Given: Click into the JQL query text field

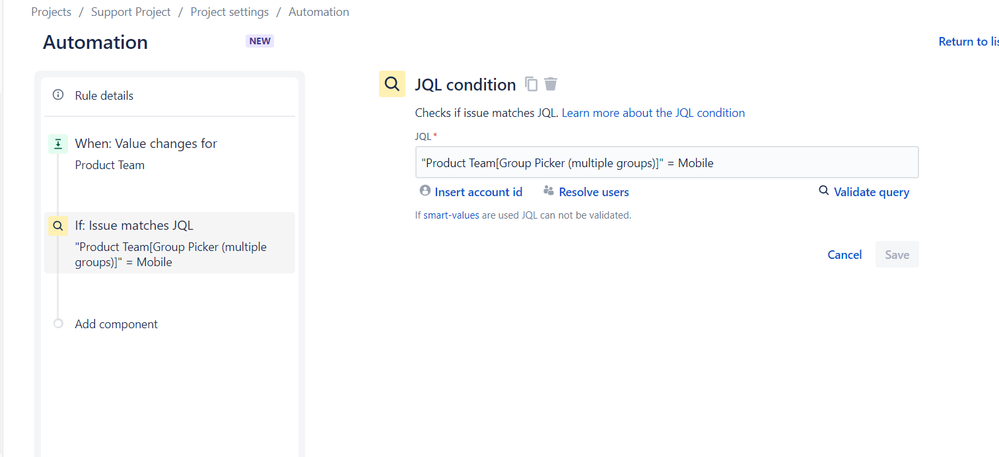Looking at the screenshot, I should pos(666,163).
